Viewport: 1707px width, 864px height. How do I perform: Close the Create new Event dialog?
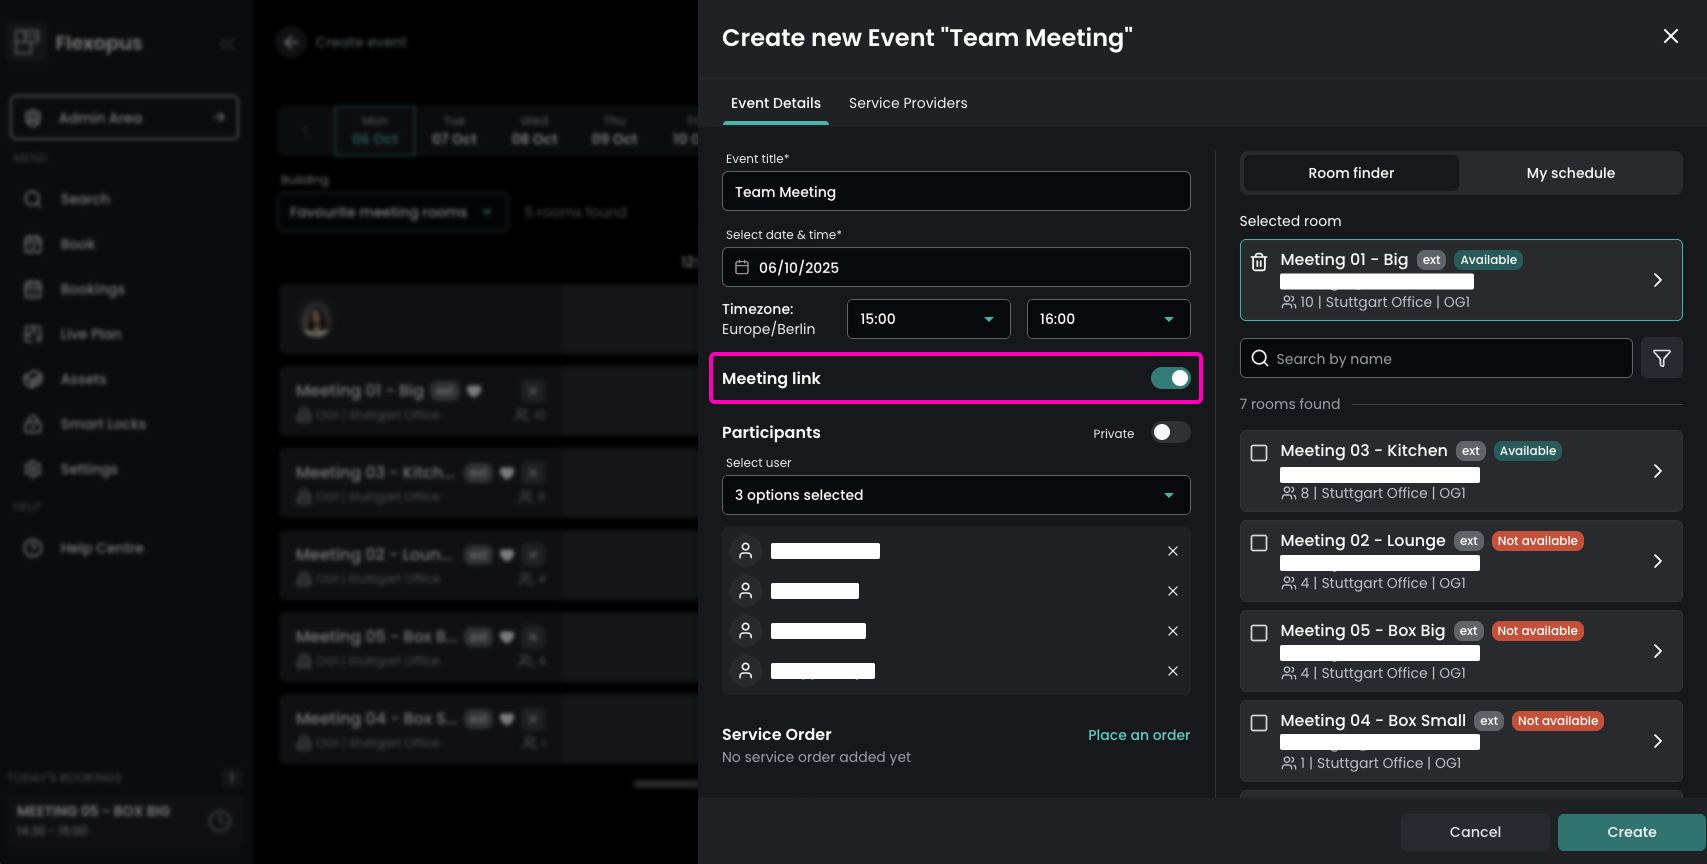(x=1670, y=37)
